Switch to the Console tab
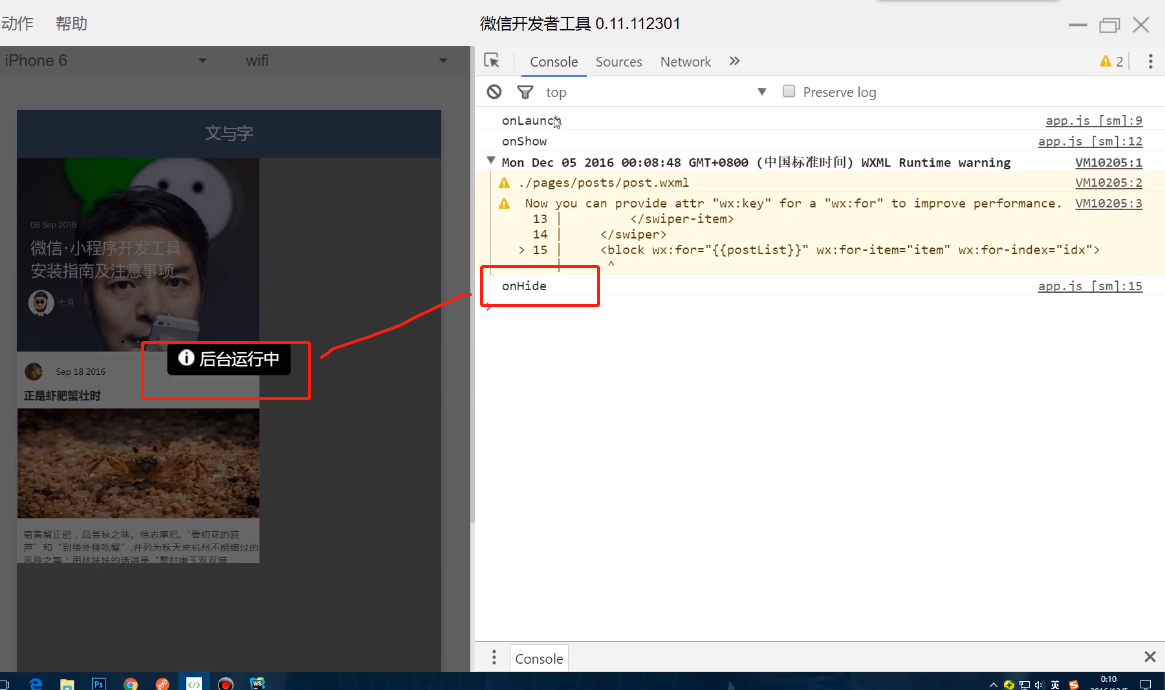This screenshot has width=1165, height=690. 554,62
